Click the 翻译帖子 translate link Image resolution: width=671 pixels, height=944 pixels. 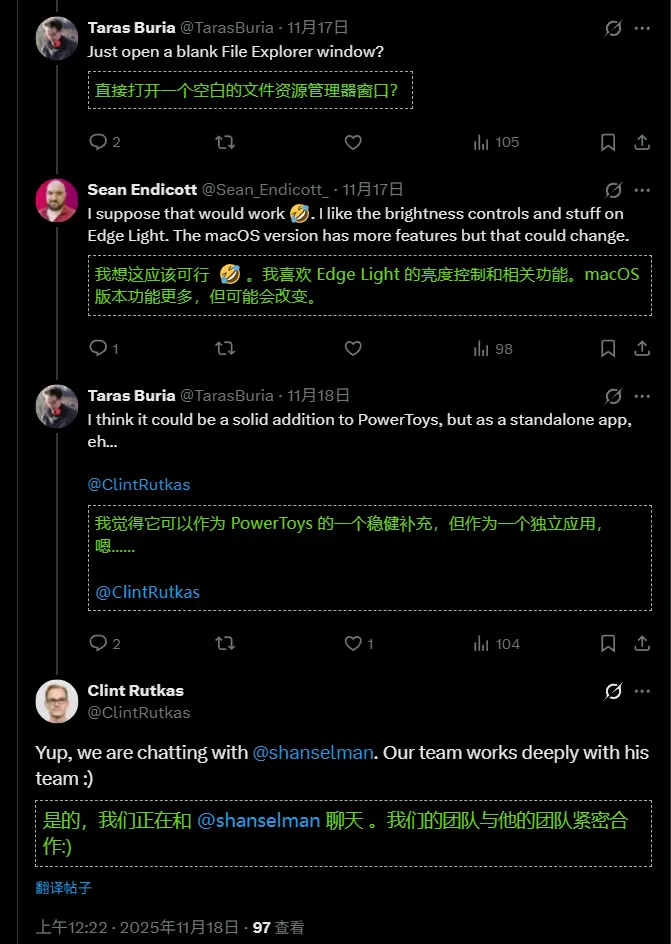(64, 887)
